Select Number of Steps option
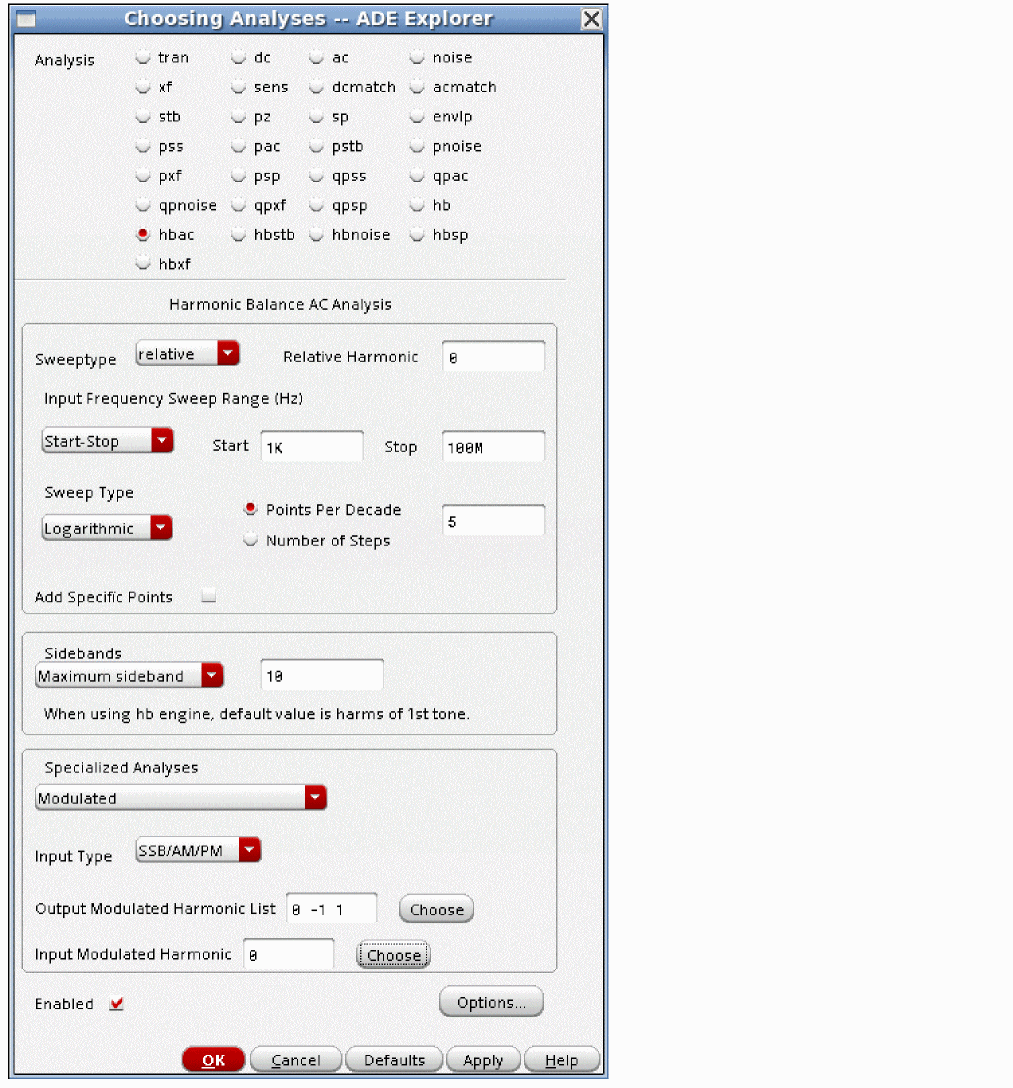The image size is (1013, 1088). (x=250, y=540)
